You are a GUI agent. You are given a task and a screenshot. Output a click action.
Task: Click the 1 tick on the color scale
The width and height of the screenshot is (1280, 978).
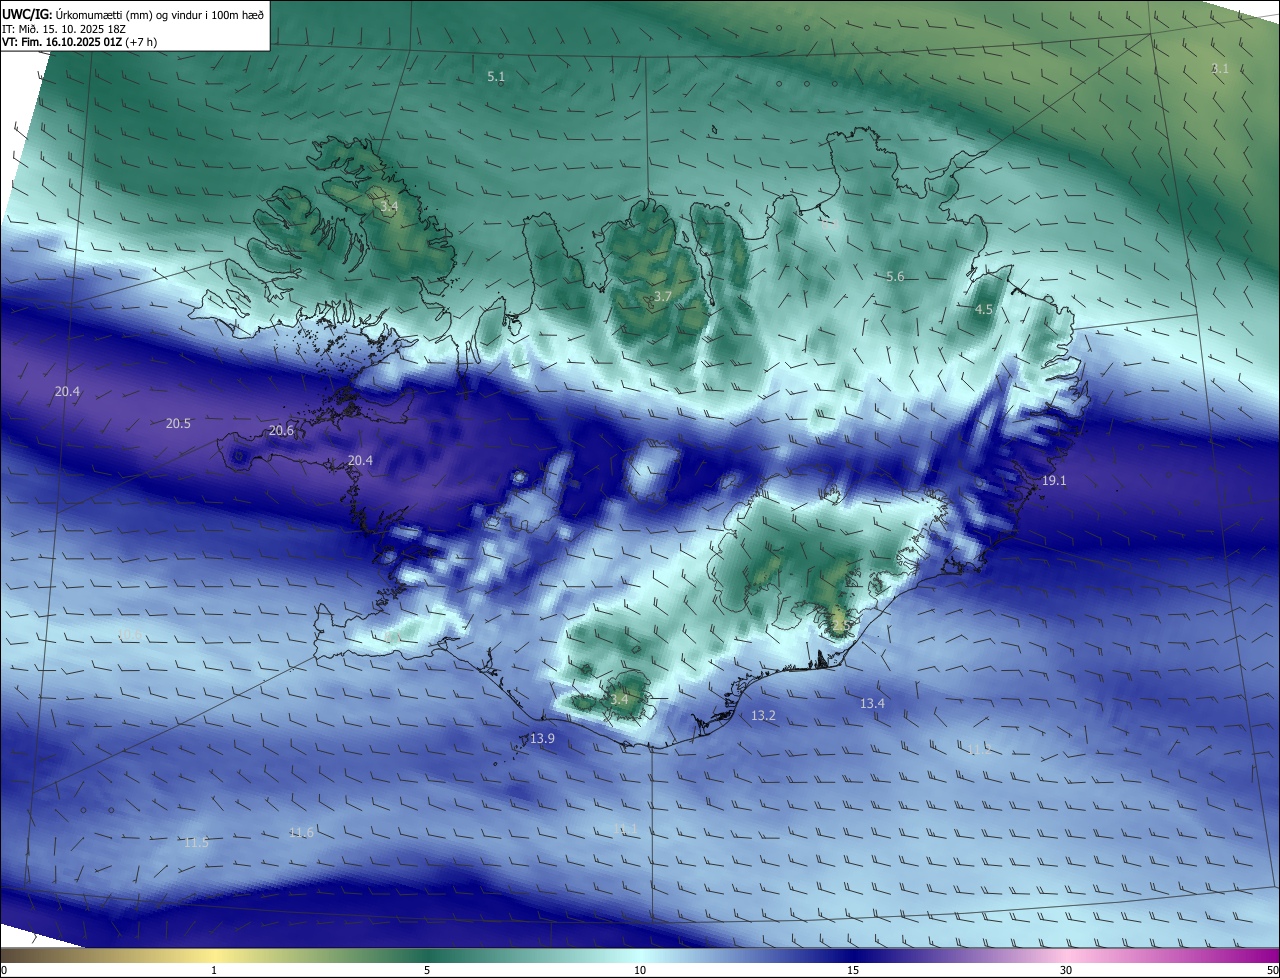tap(214, 970)
